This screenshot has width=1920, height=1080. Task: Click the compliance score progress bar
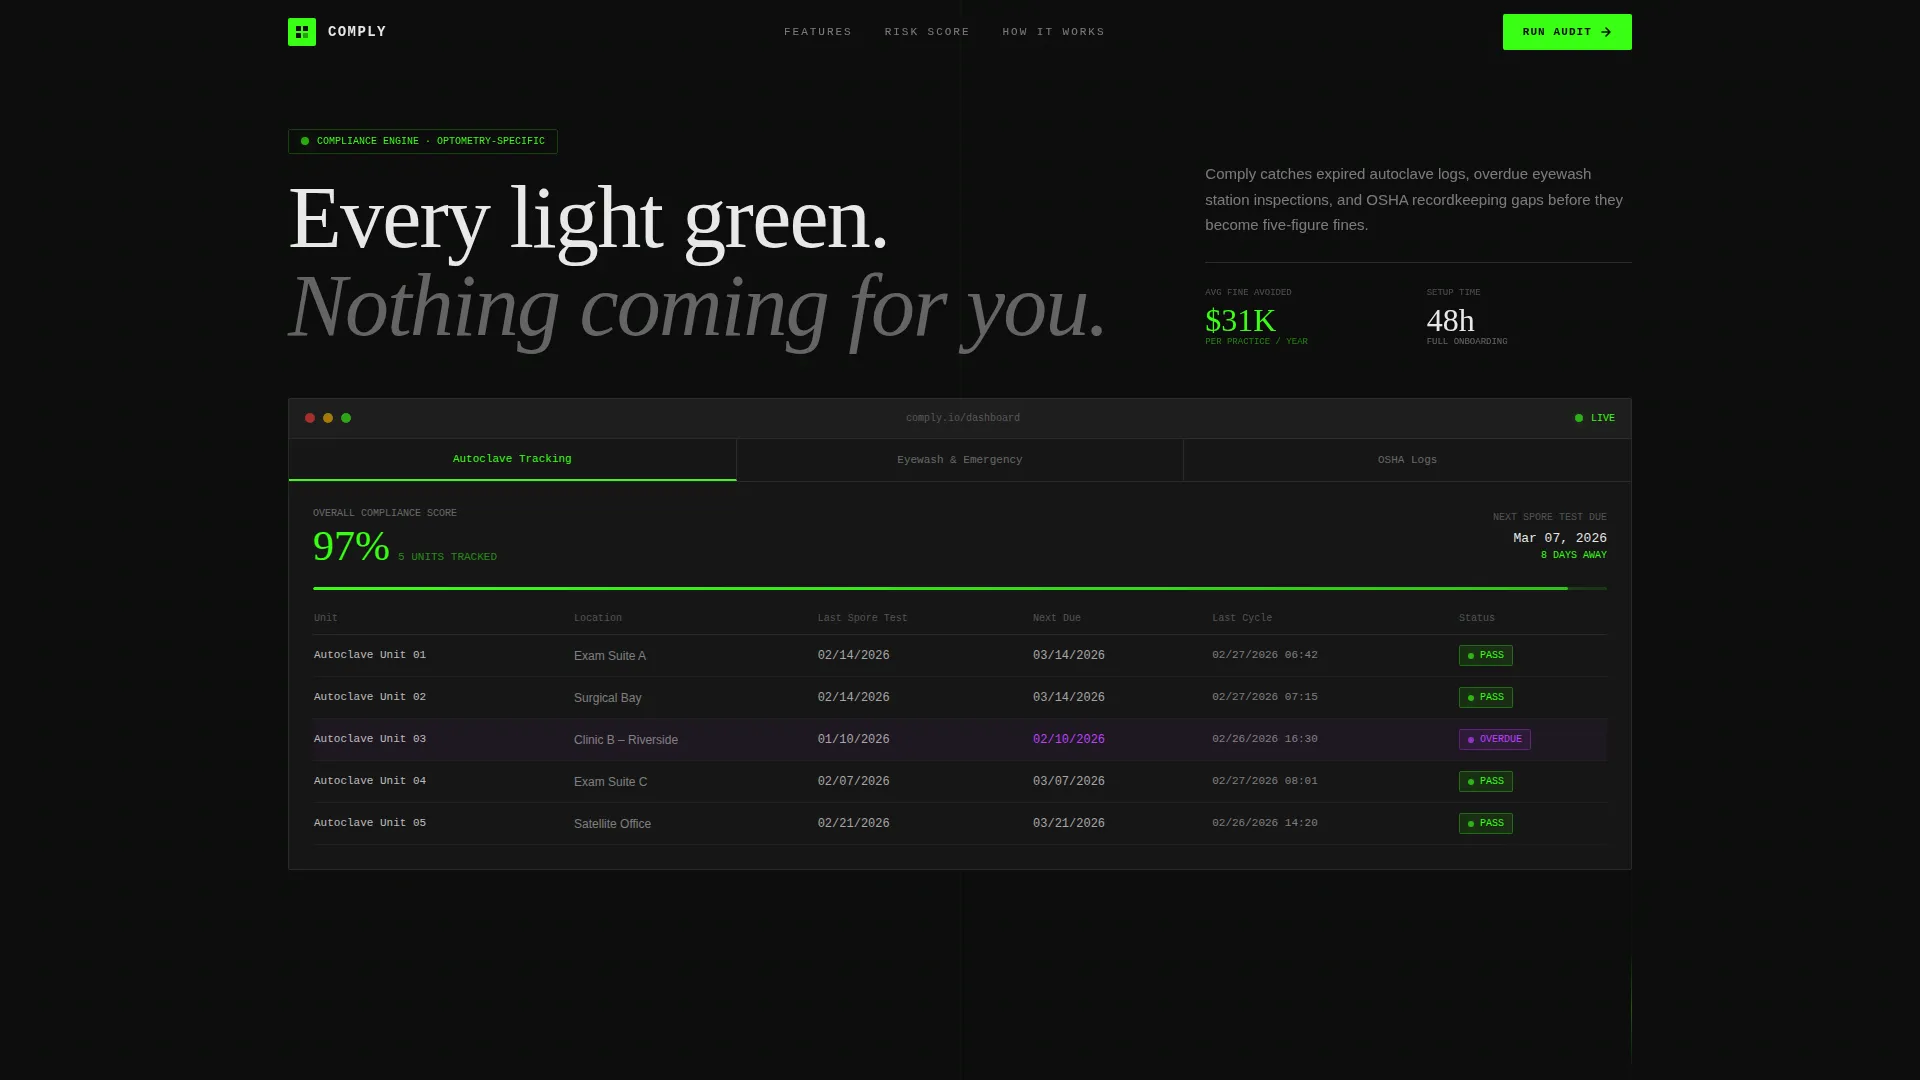(960, 588)
